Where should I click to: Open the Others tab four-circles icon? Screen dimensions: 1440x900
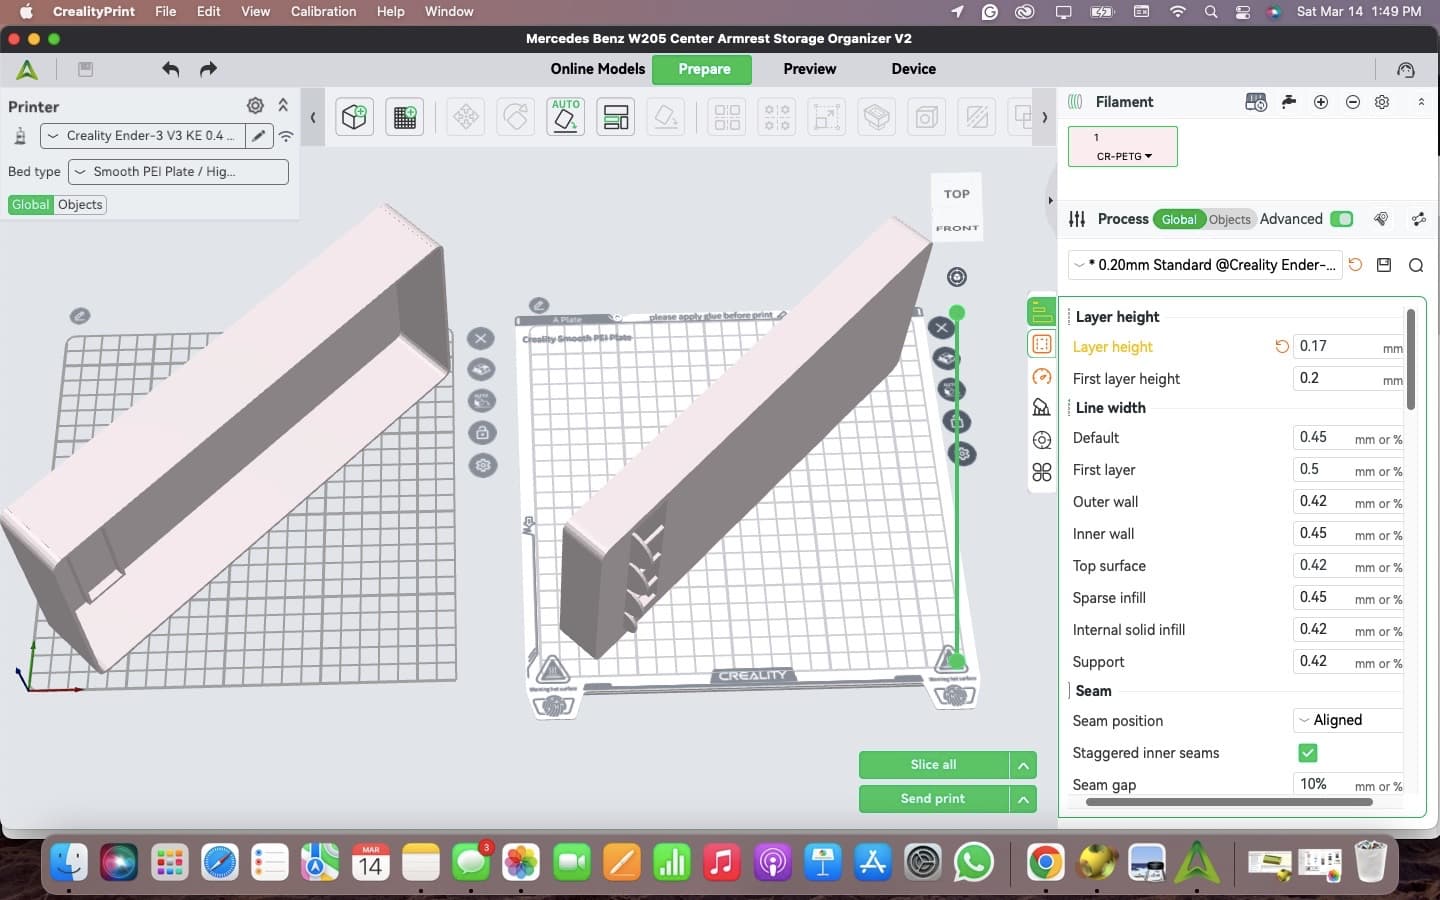coord(1042,472)
